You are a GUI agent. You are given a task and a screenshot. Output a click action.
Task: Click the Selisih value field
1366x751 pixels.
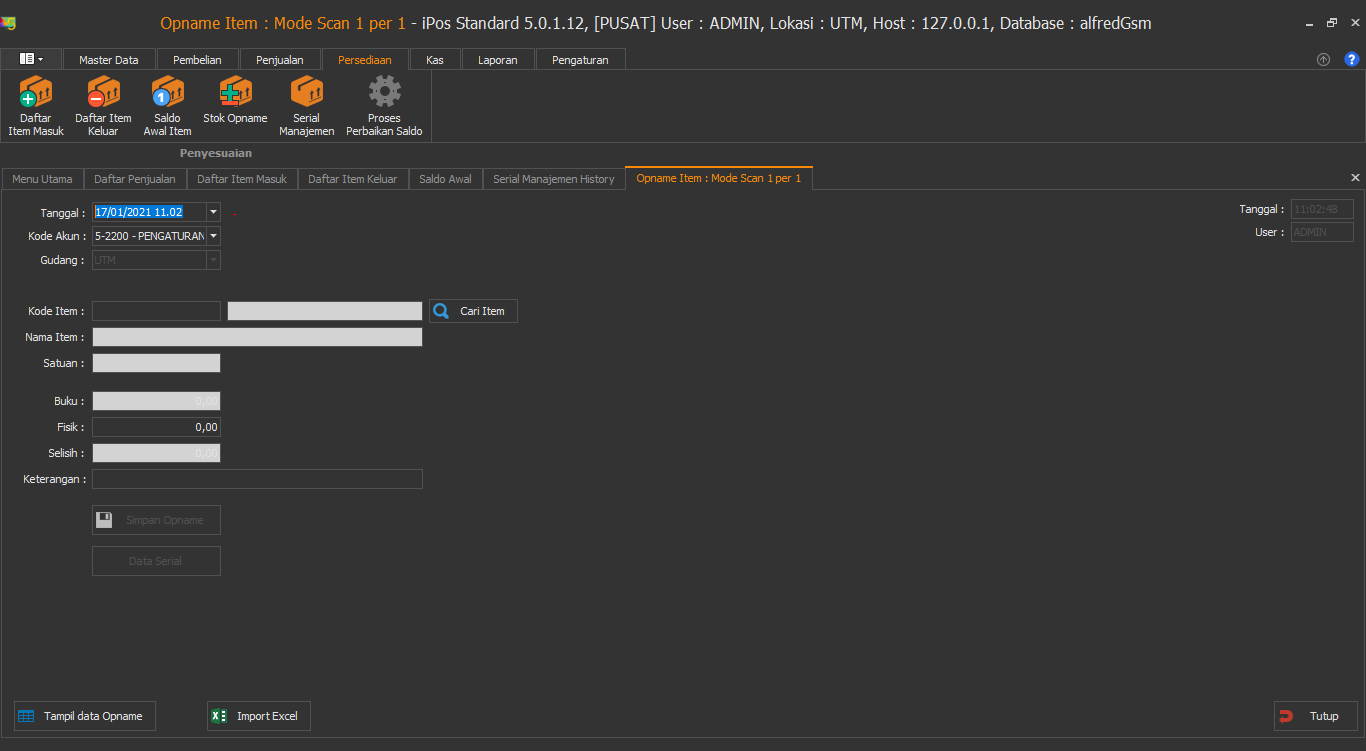coord(156,453)
